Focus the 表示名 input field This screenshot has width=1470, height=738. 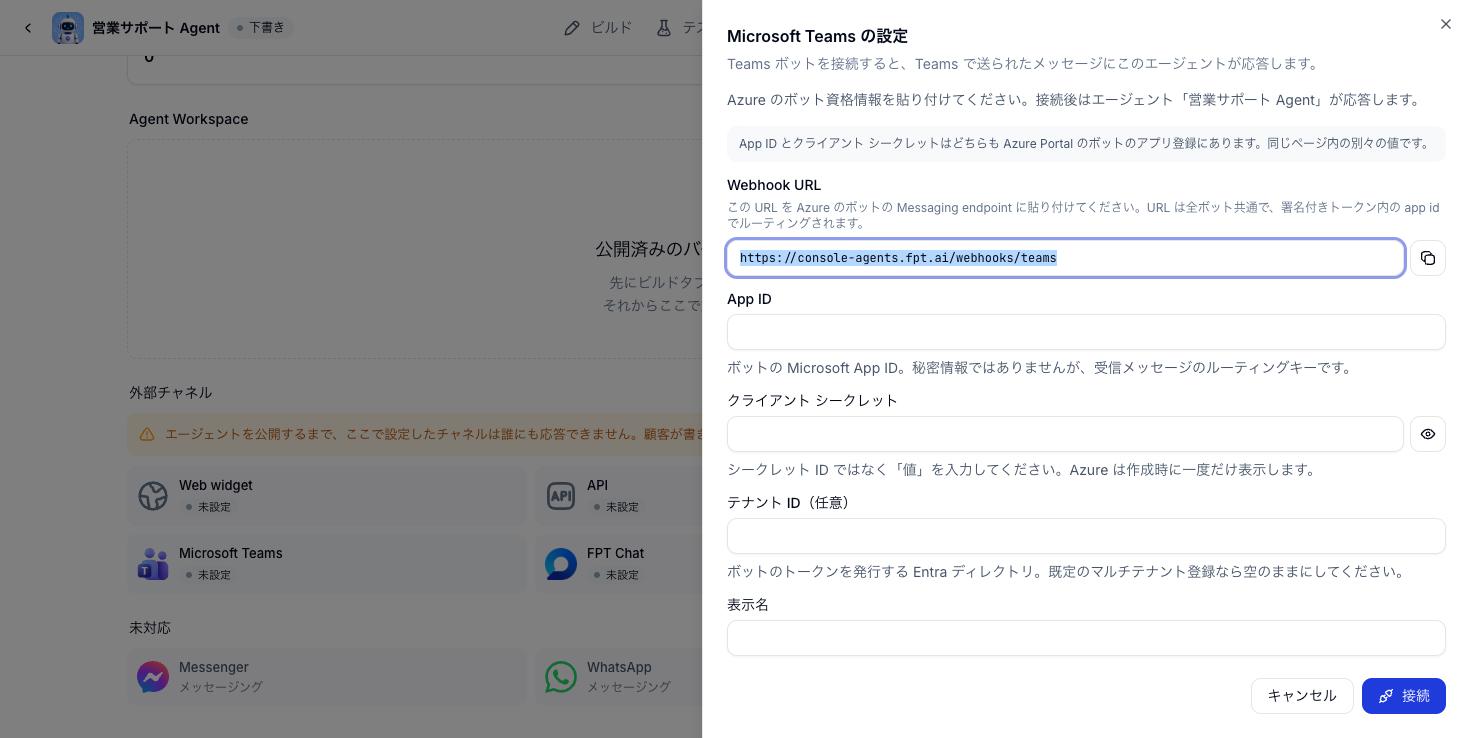tap(1086, 638)
